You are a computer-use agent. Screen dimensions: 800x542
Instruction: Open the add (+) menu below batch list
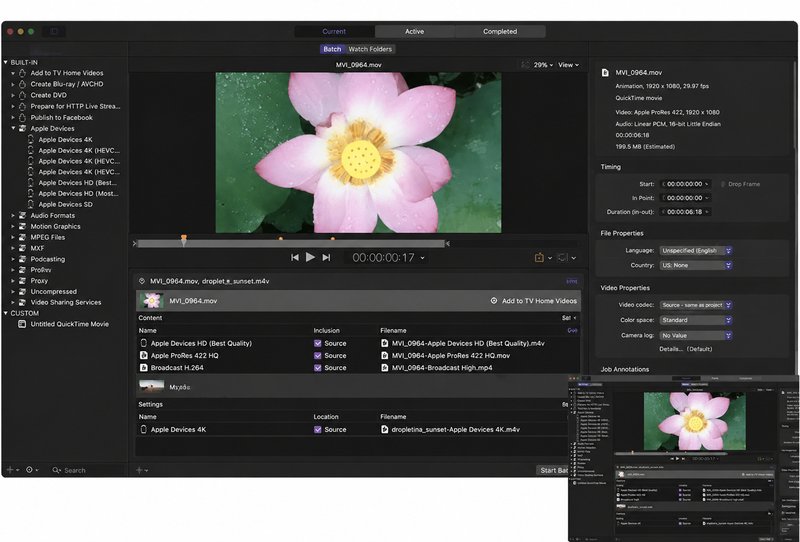coord(142,471)
